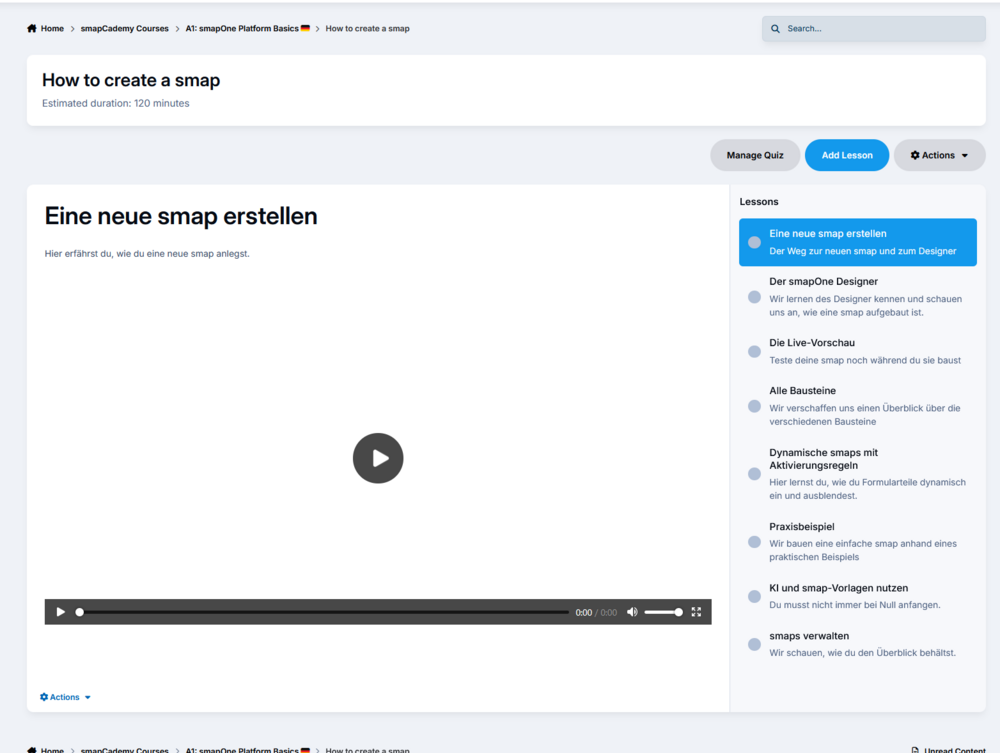Toggle completion circle for Alle Bausteine
Viewport: 1000px width, 753px height.
(754, 406)
